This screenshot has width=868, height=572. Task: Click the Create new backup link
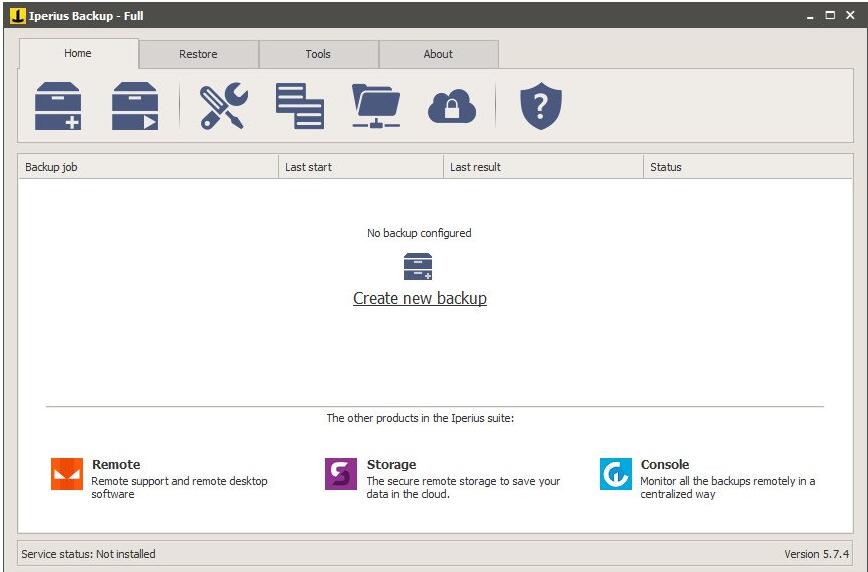pyautogui.click(x=420, y=298)
